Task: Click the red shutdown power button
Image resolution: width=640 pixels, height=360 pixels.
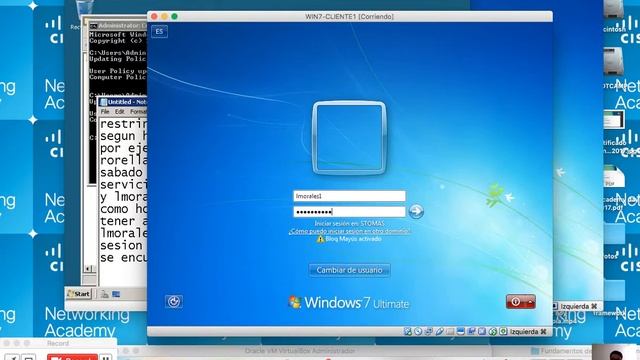Action: coord(516,302)
